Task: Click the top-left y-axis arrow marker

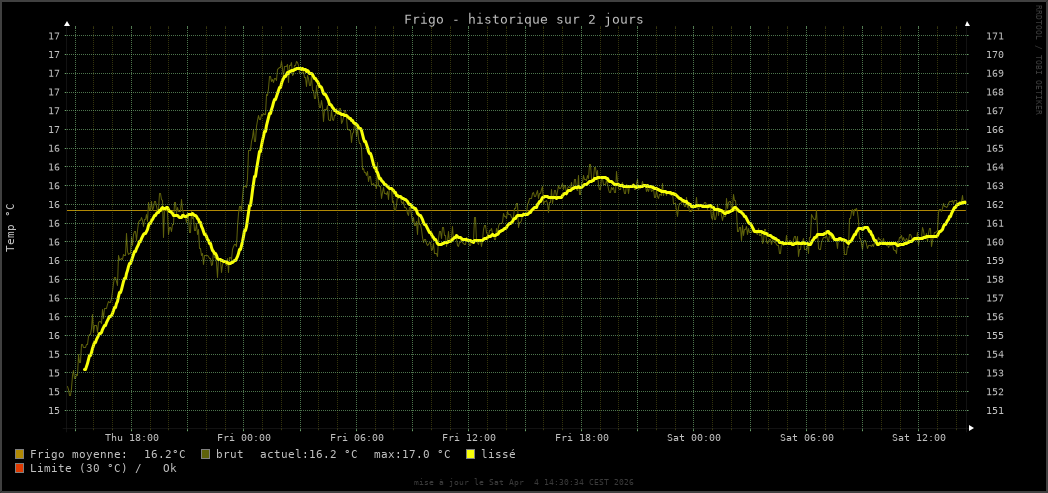Action: (x=67, y=23)
